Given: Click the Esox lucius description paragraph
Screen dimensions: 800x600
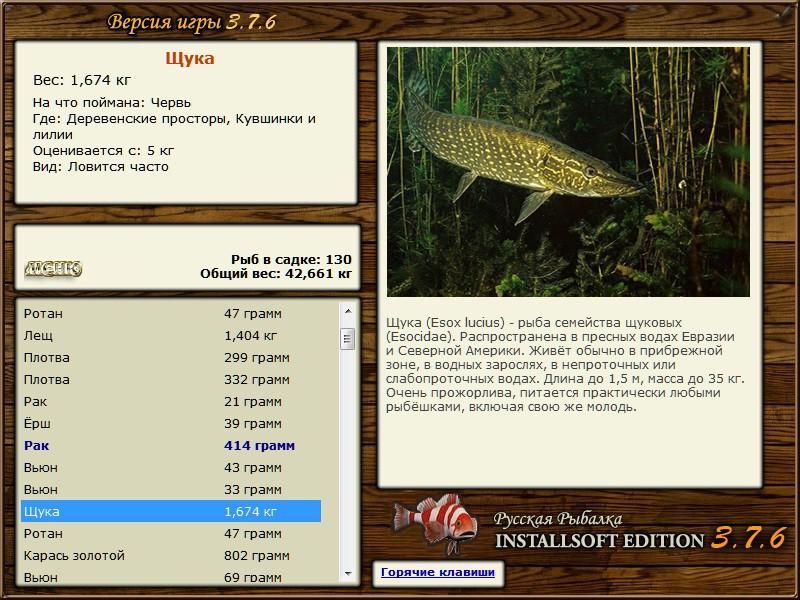Looking at the screenshot, I should click(x=565, y=364).
